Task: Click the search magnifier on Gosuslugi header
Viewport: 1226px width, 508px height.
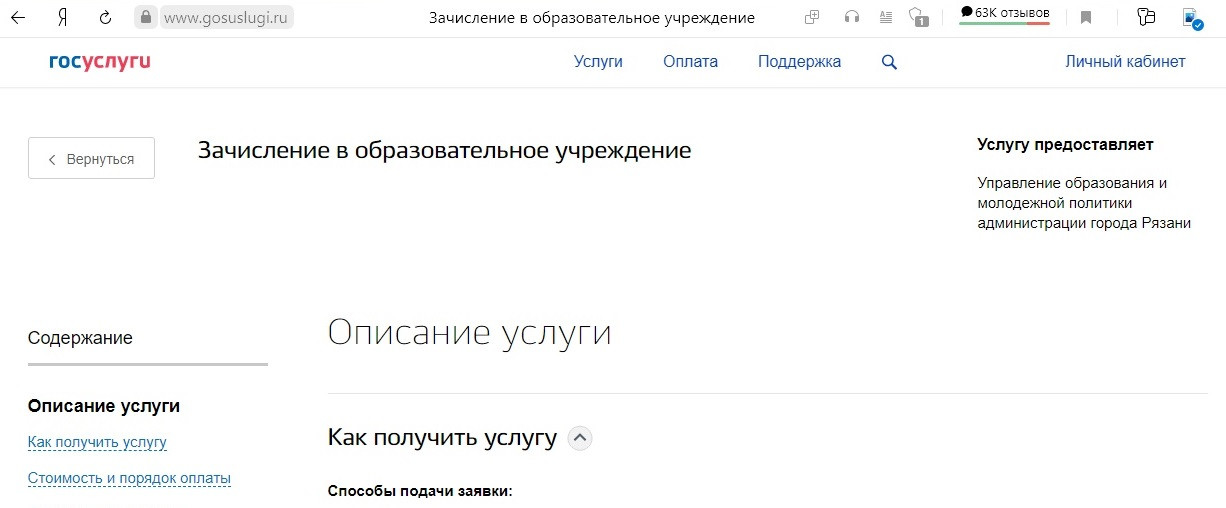Action: click(889, 62)
